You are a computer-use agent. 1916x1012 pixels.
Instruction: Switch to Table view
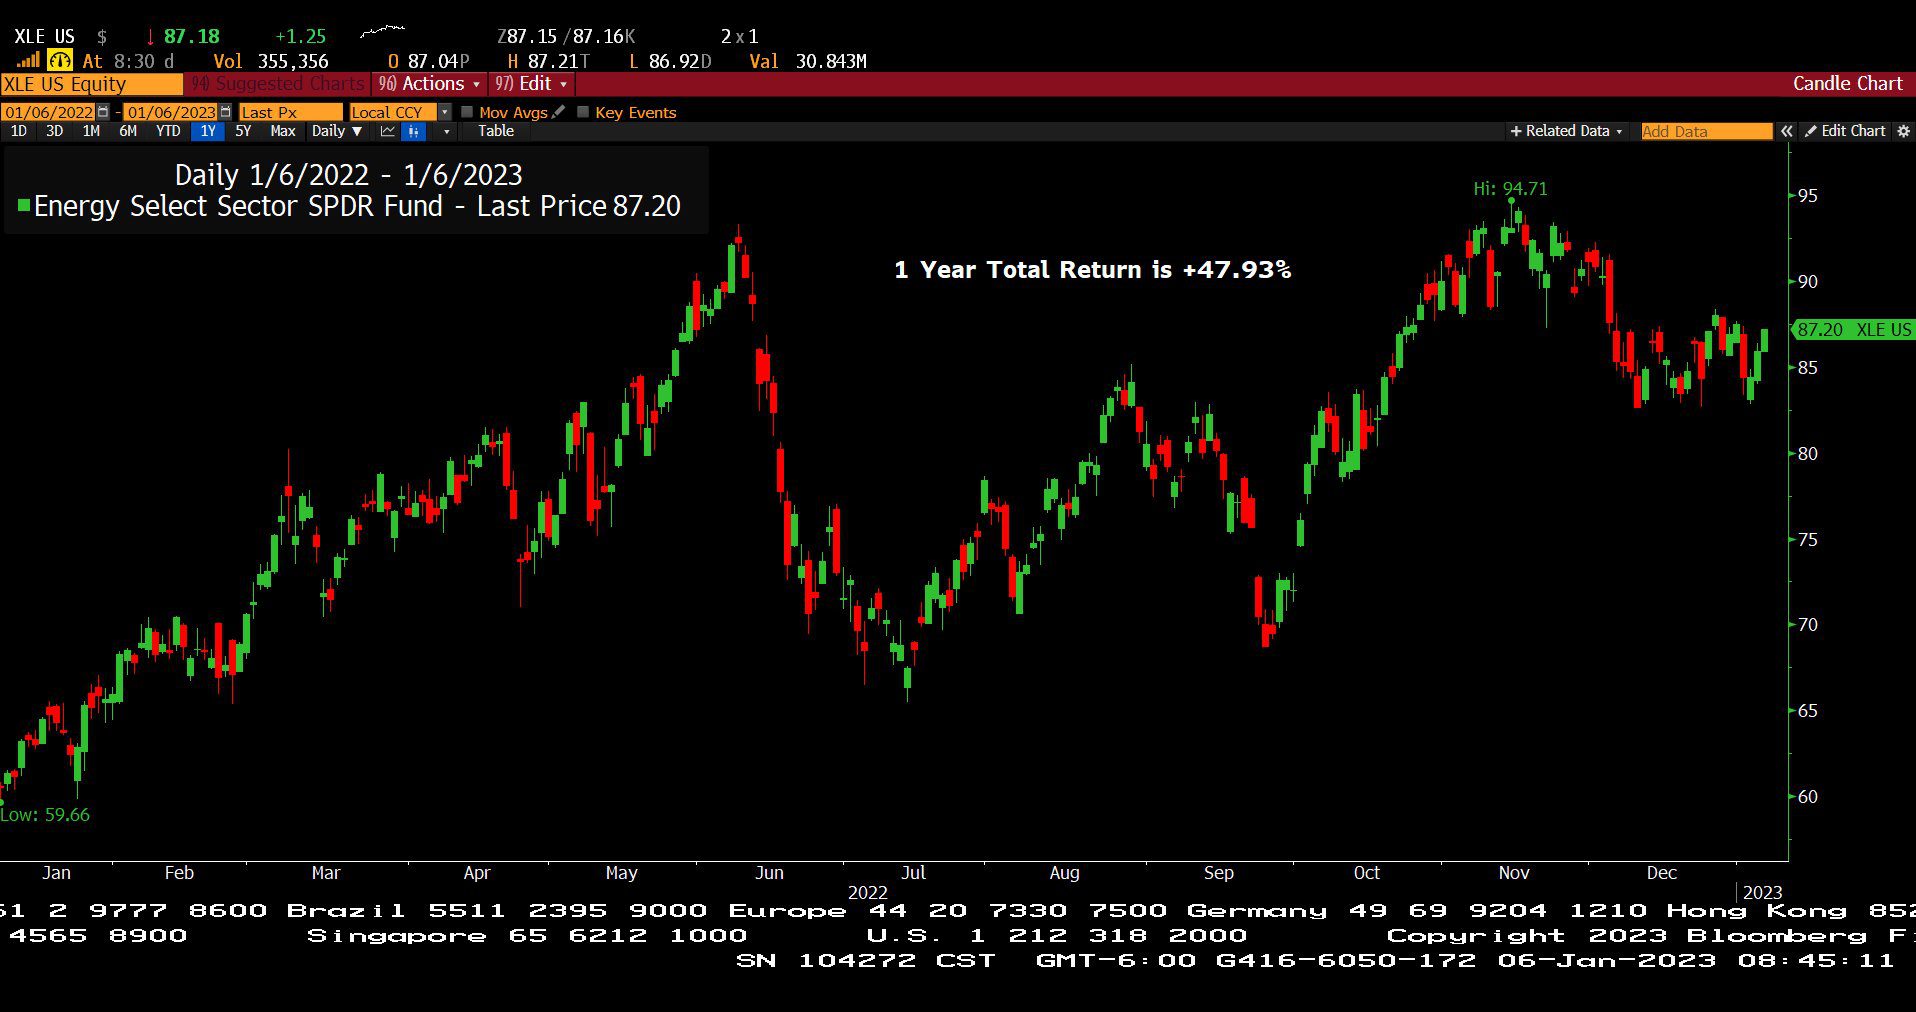click(x=496, y=131)
